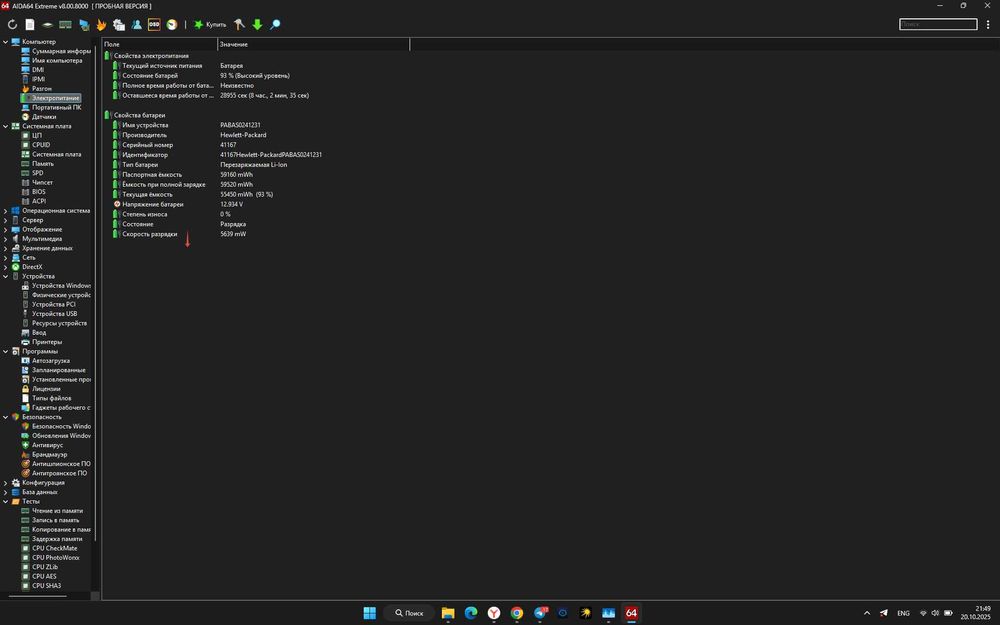Click the Поле column header

click(x=159, y=44)
